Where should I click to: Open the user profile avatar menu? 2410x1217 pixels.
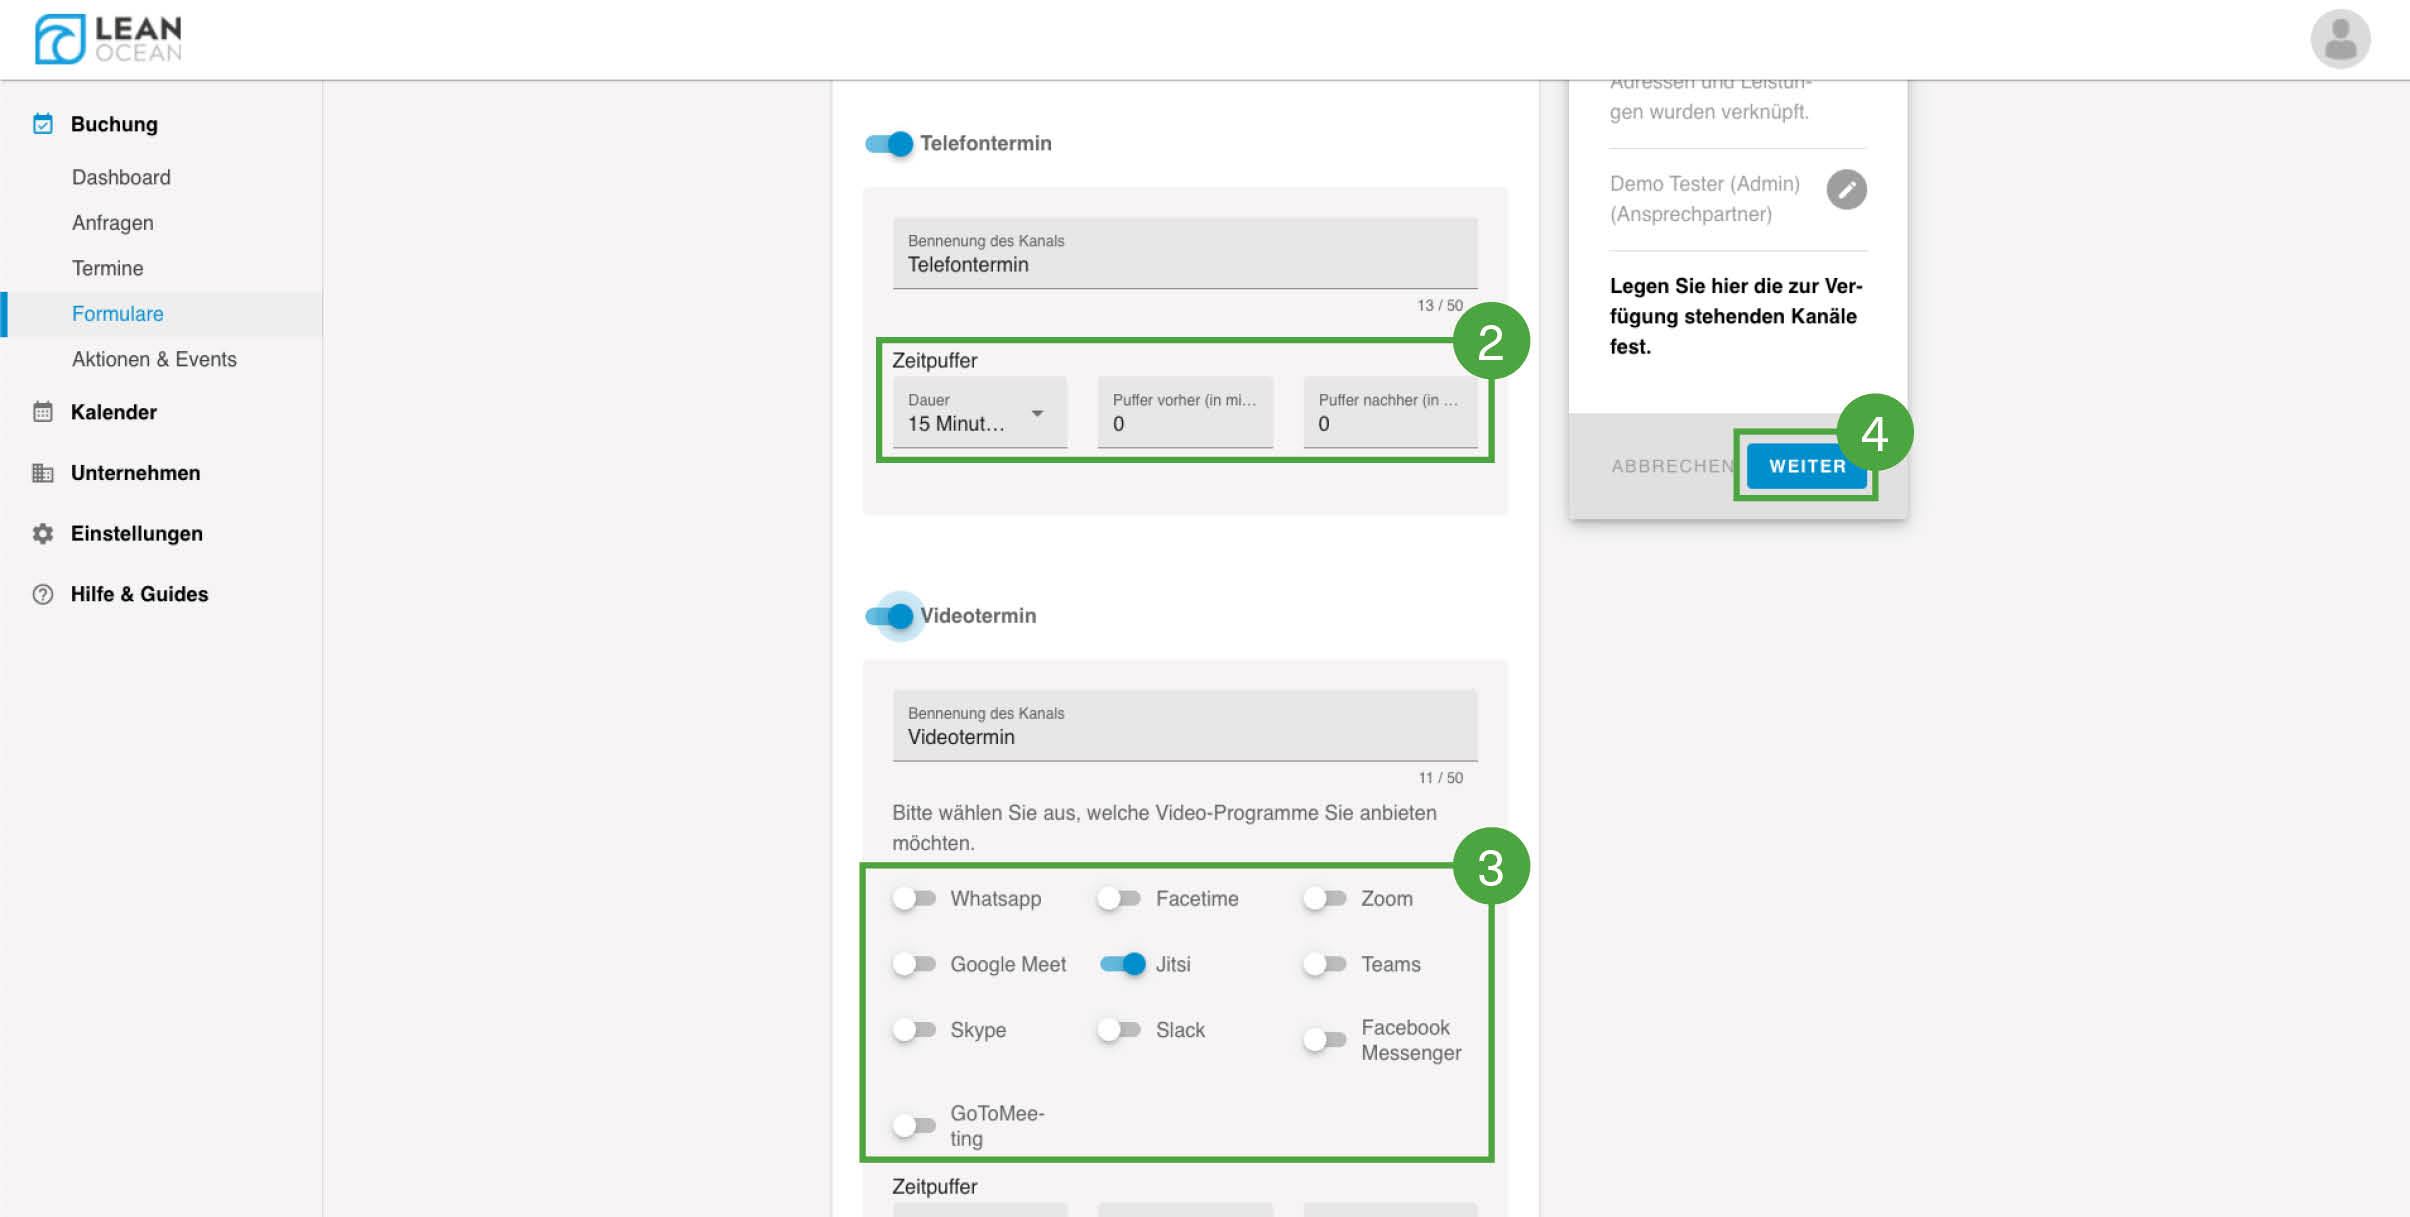coord(2339,39)
